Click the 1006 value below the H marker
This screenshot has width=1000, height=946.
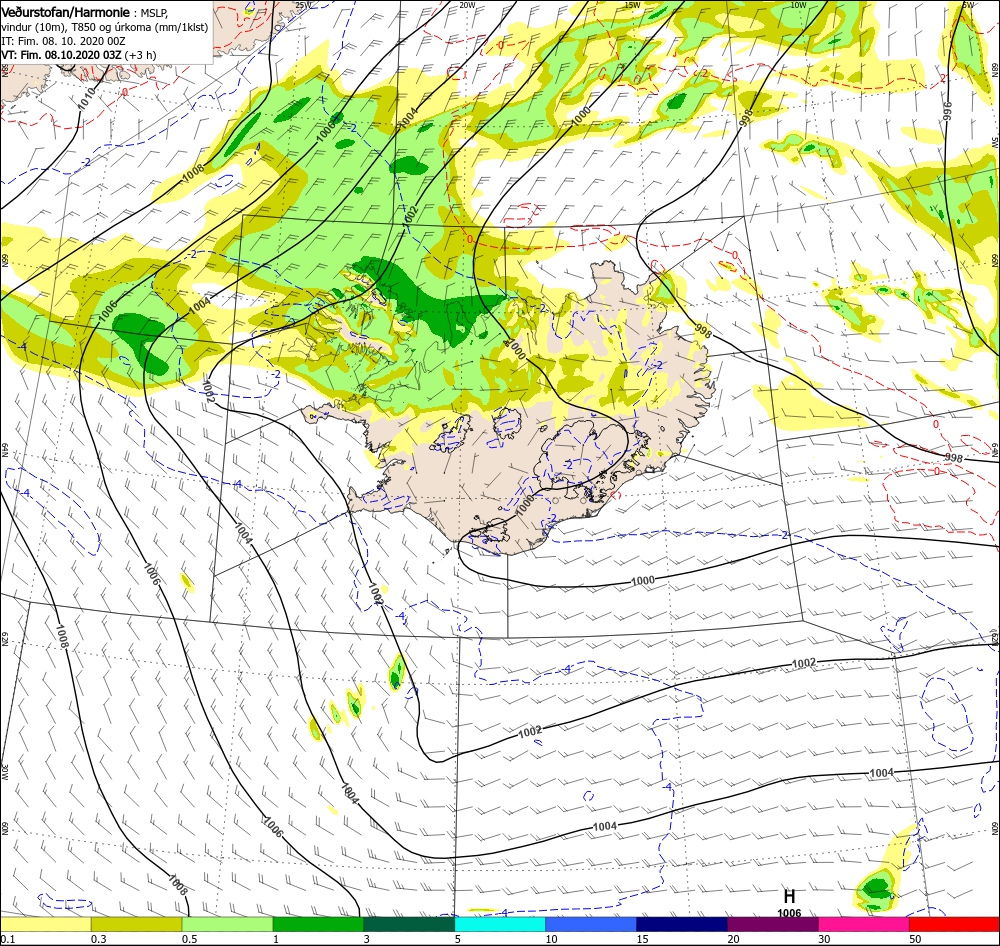coord(789,913)
